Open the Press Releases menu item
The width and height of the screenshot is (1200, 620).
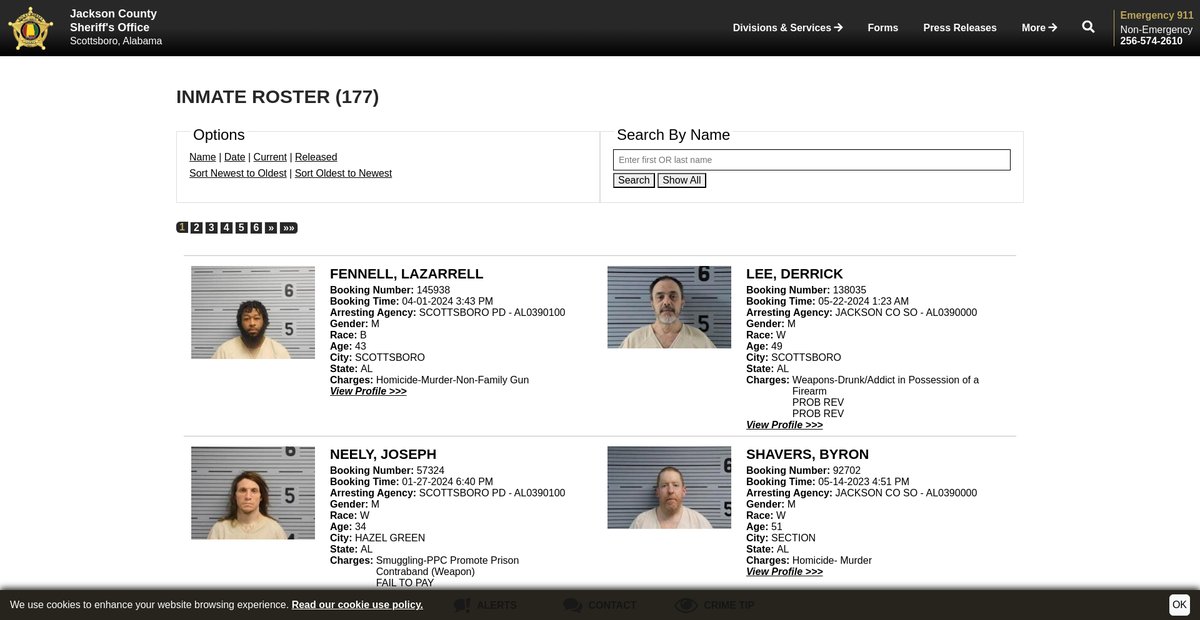point(960,28)
